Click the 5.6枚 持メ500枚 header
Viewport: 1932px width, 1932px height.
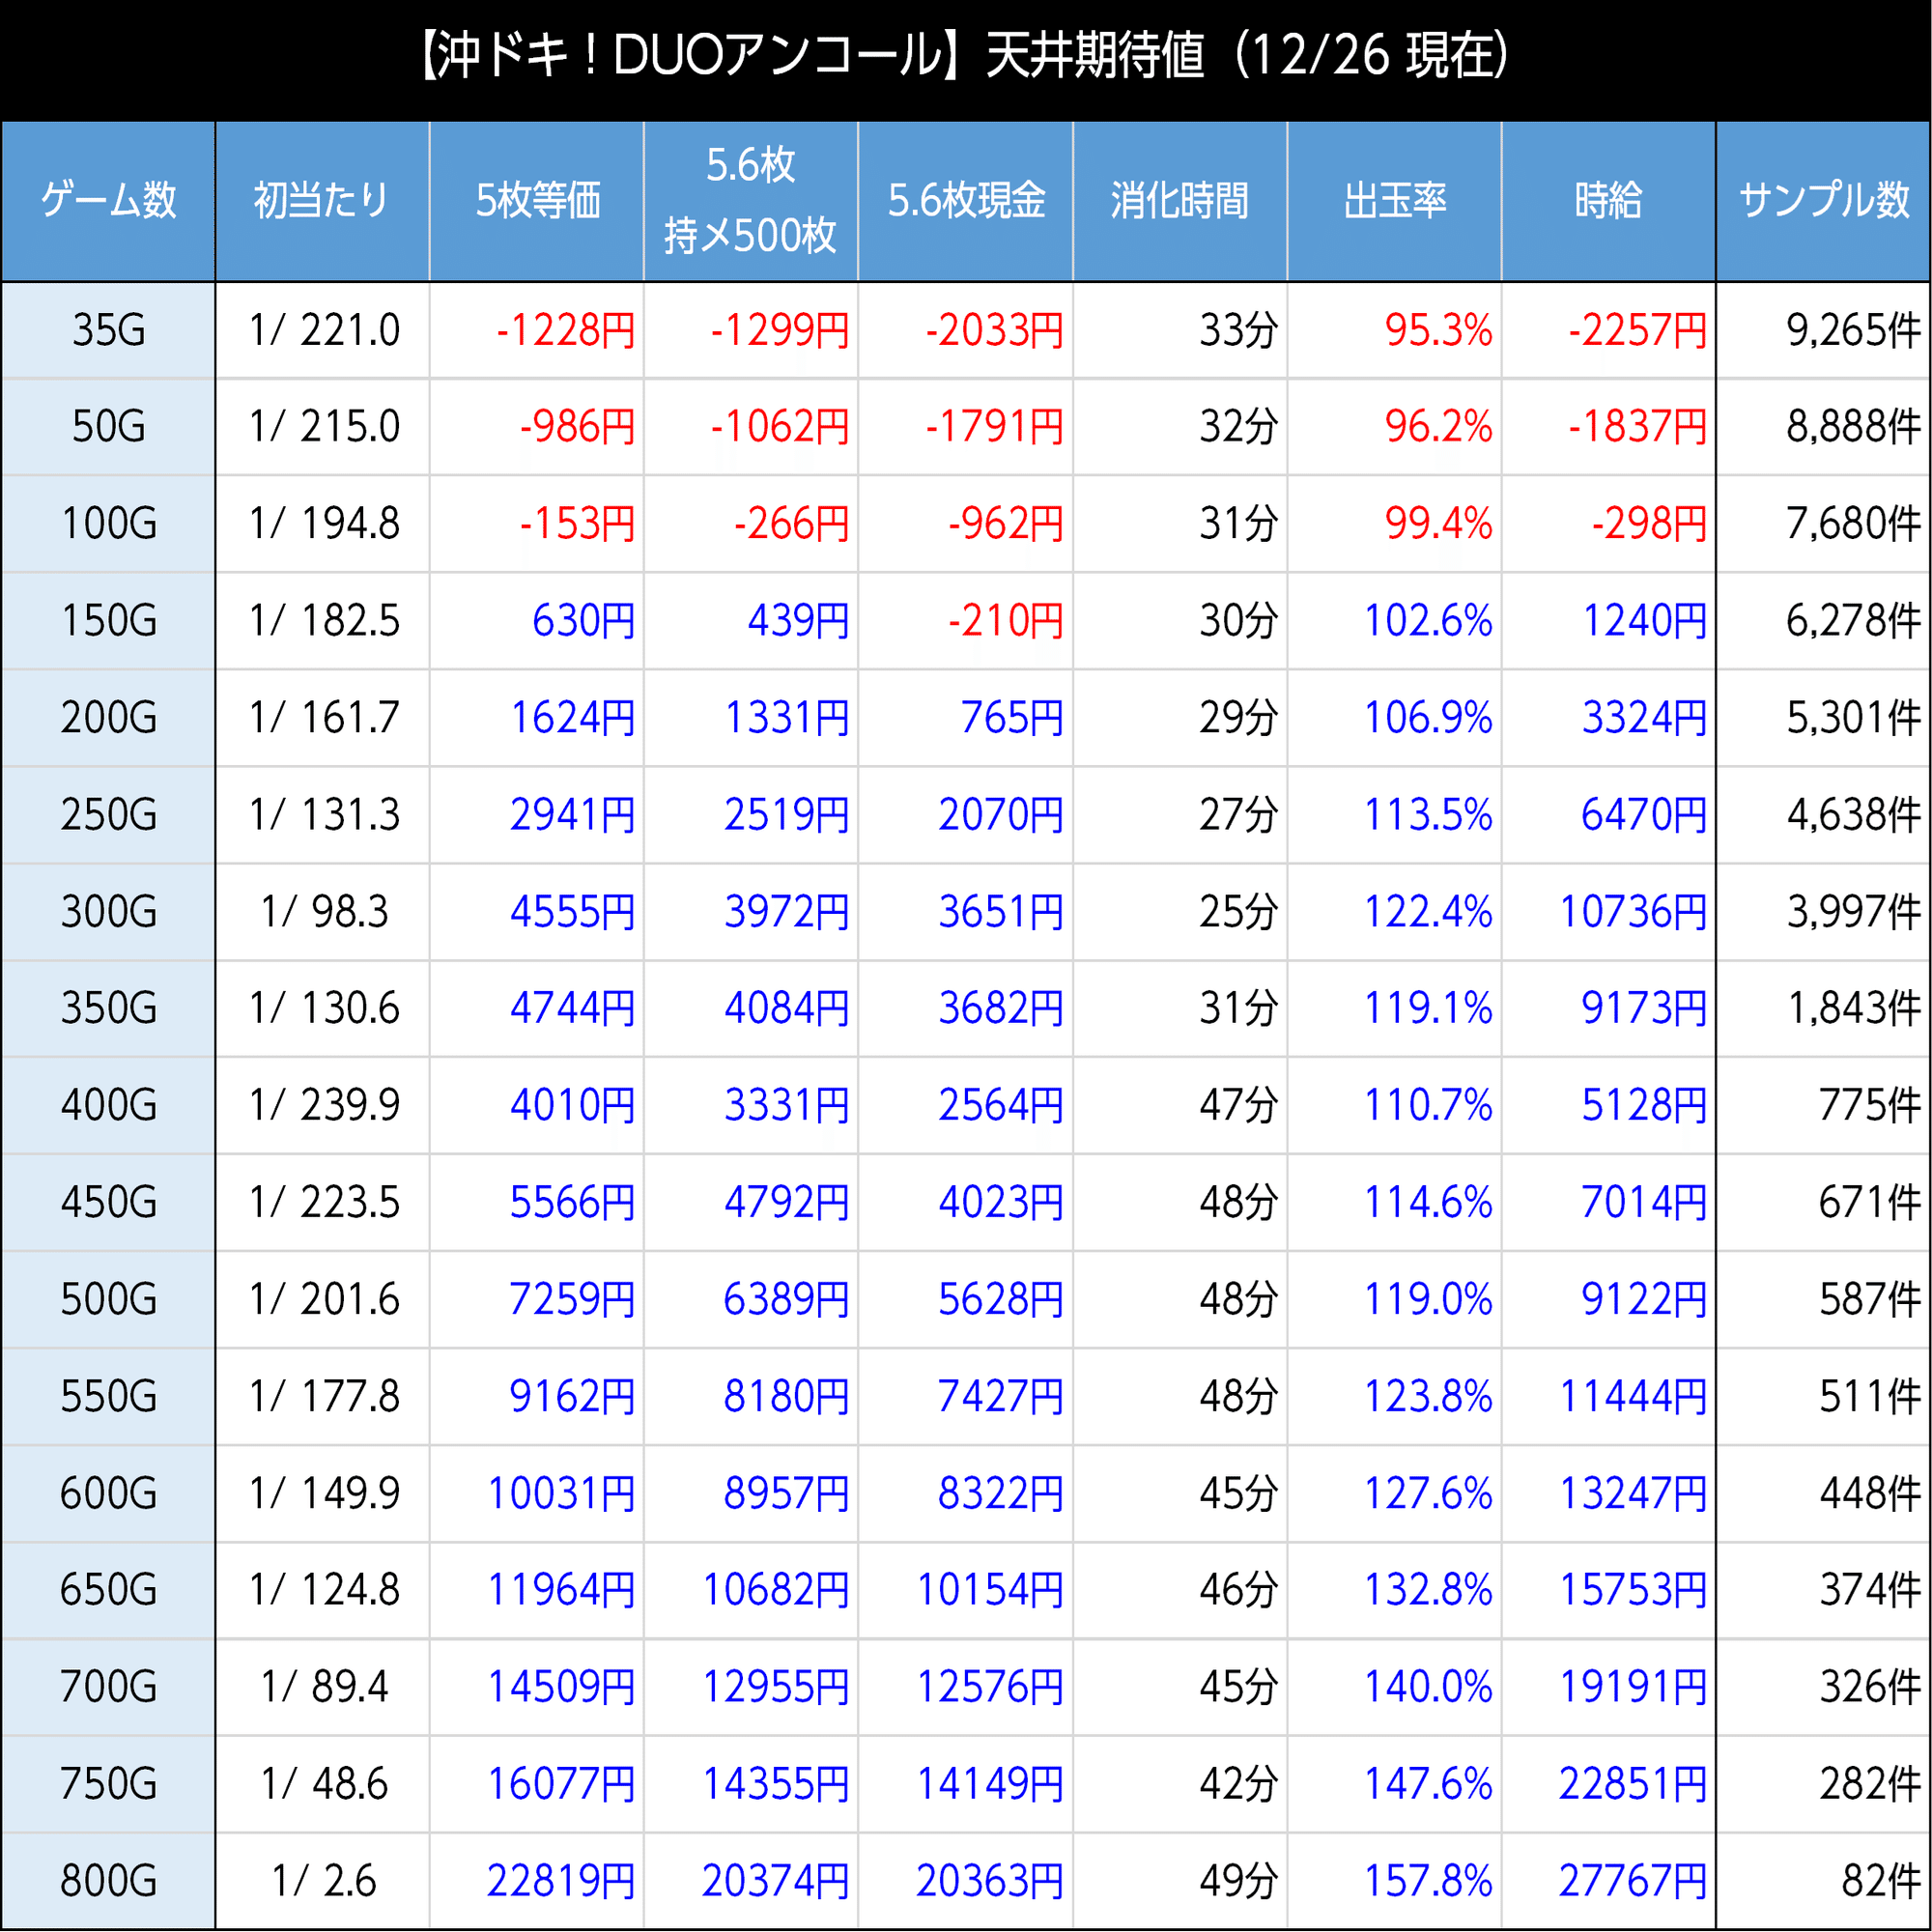[x=750, y=200]
